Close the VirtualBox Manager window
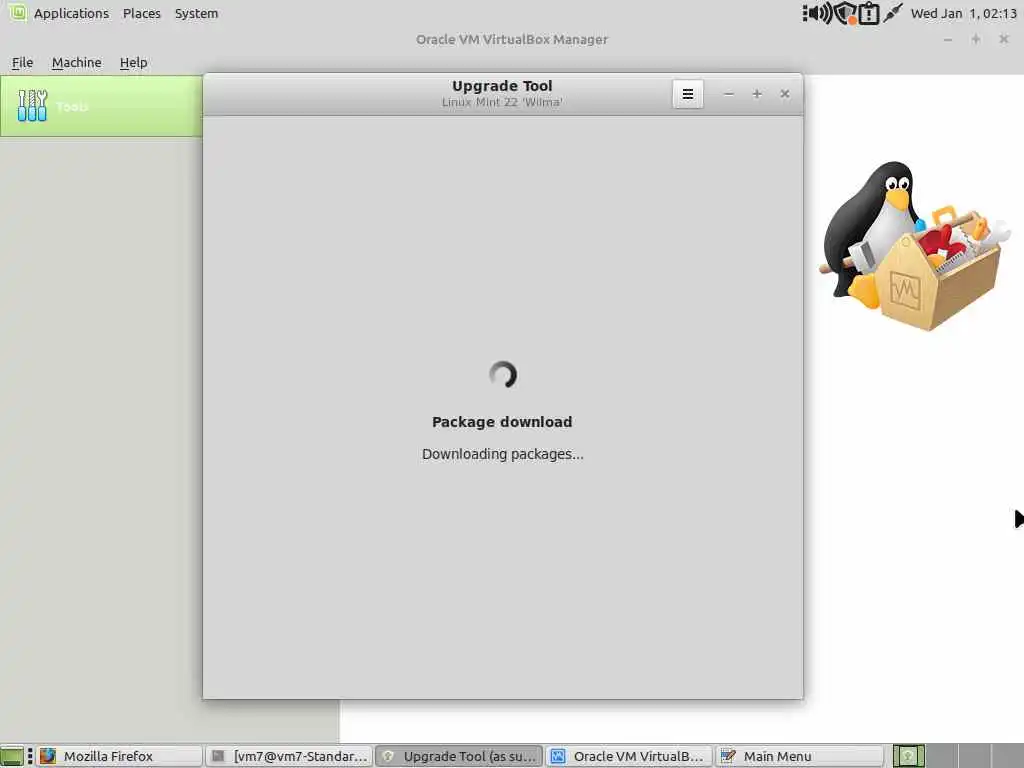Screen dimensions: 1024x768 click(1004, 39)
